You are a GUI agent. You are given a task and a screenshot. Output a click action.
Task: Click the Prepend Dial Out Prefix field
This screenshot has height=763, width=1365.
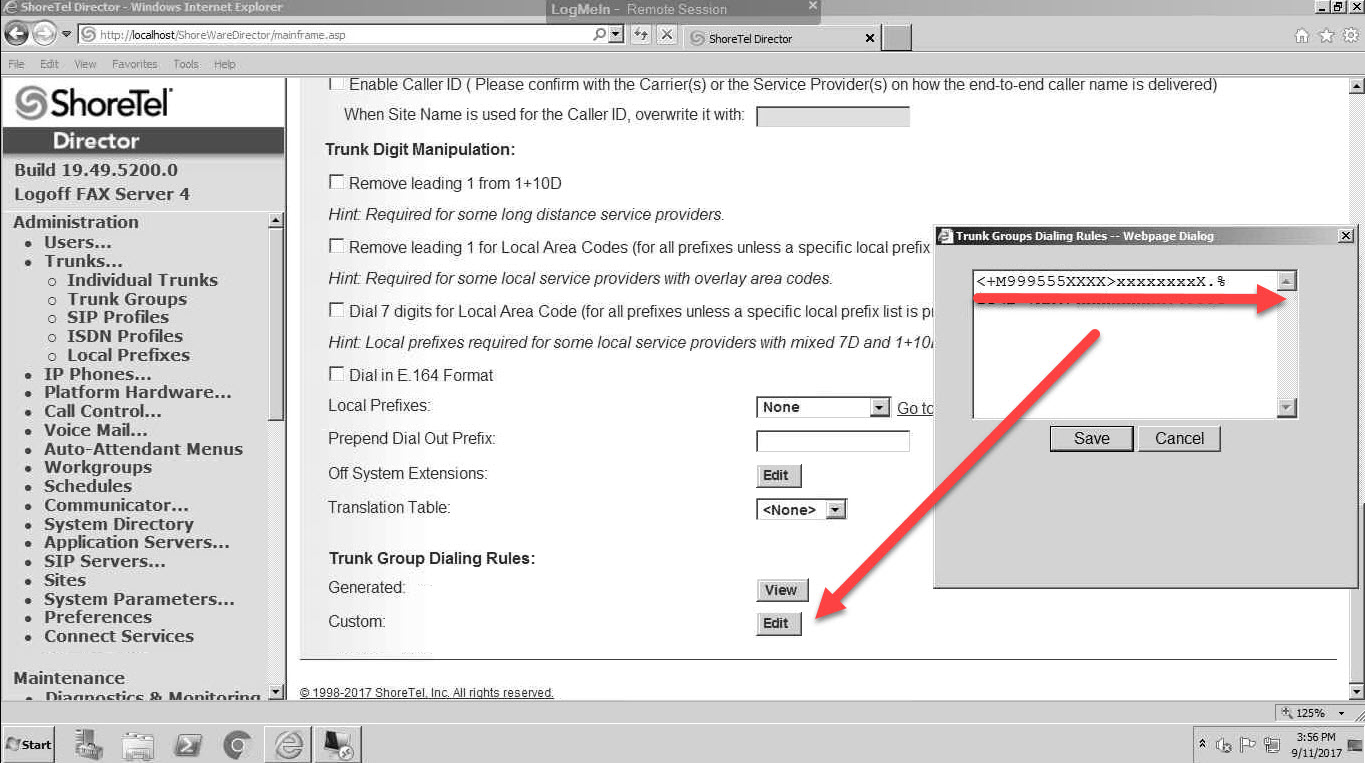pos(833,441)
